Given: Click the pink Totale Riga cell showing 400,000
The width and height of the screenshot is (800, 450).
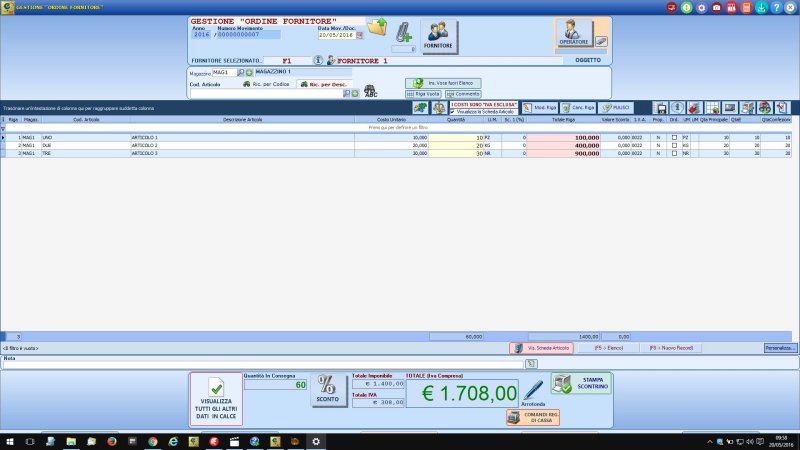Looking at the screenshot, I should point(564,145).
